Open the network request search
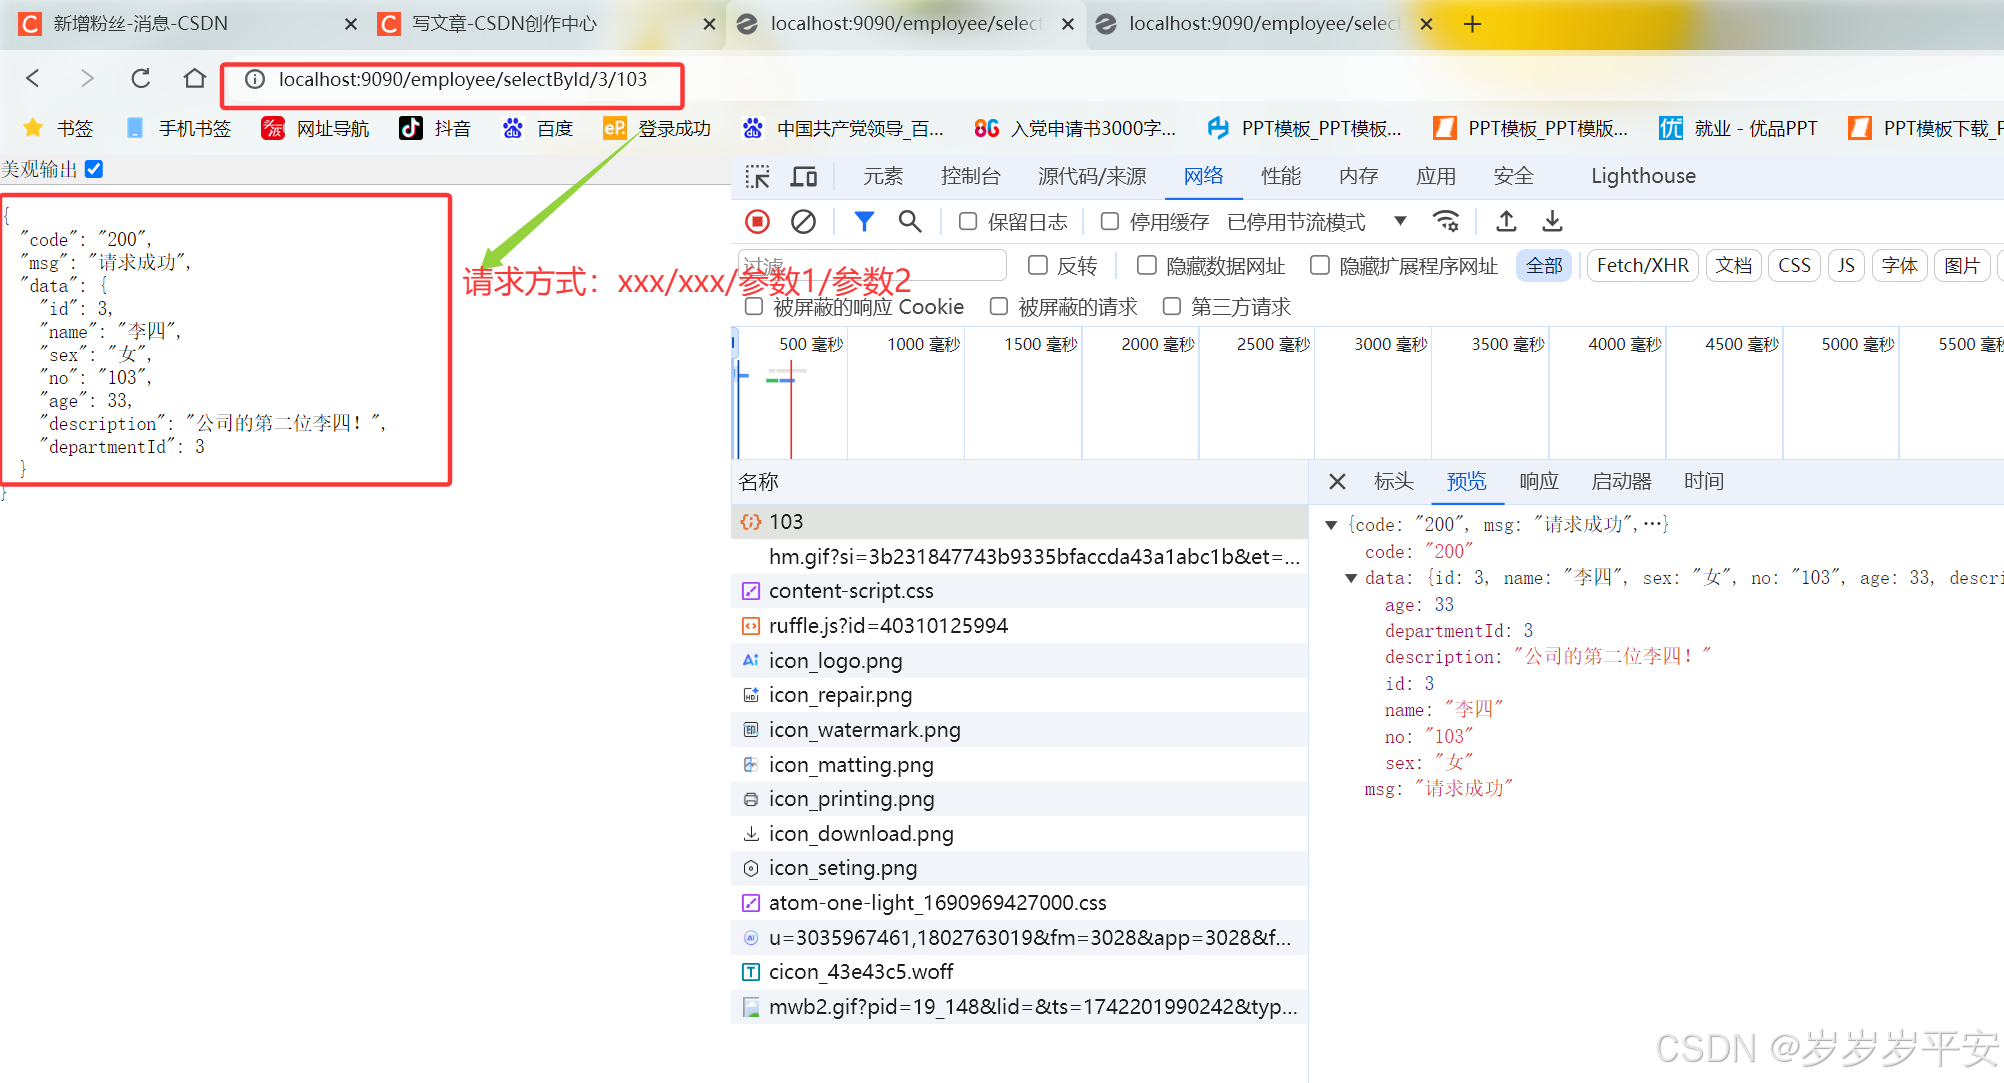This screenshot has width=2004, height=1083. point(910,221)
